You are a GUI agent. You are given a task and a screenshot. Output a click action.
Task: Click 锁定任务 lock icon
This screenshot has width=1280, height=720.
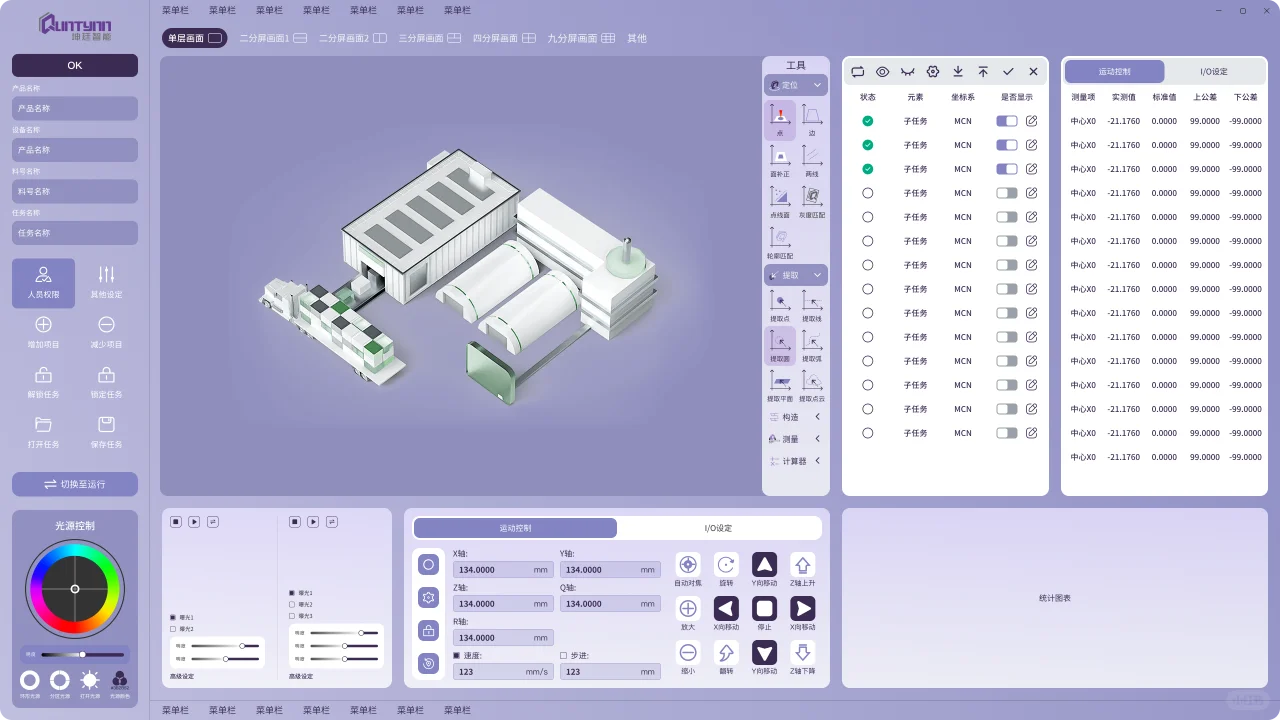106,375
